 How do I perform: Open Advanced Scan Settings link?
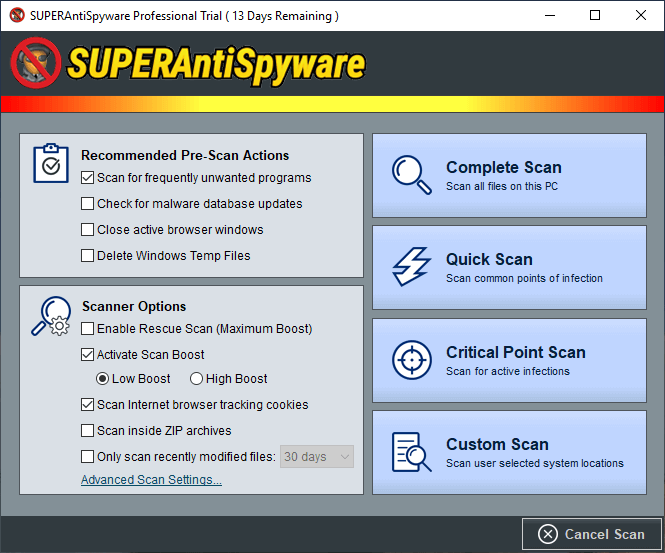(151, 480)
